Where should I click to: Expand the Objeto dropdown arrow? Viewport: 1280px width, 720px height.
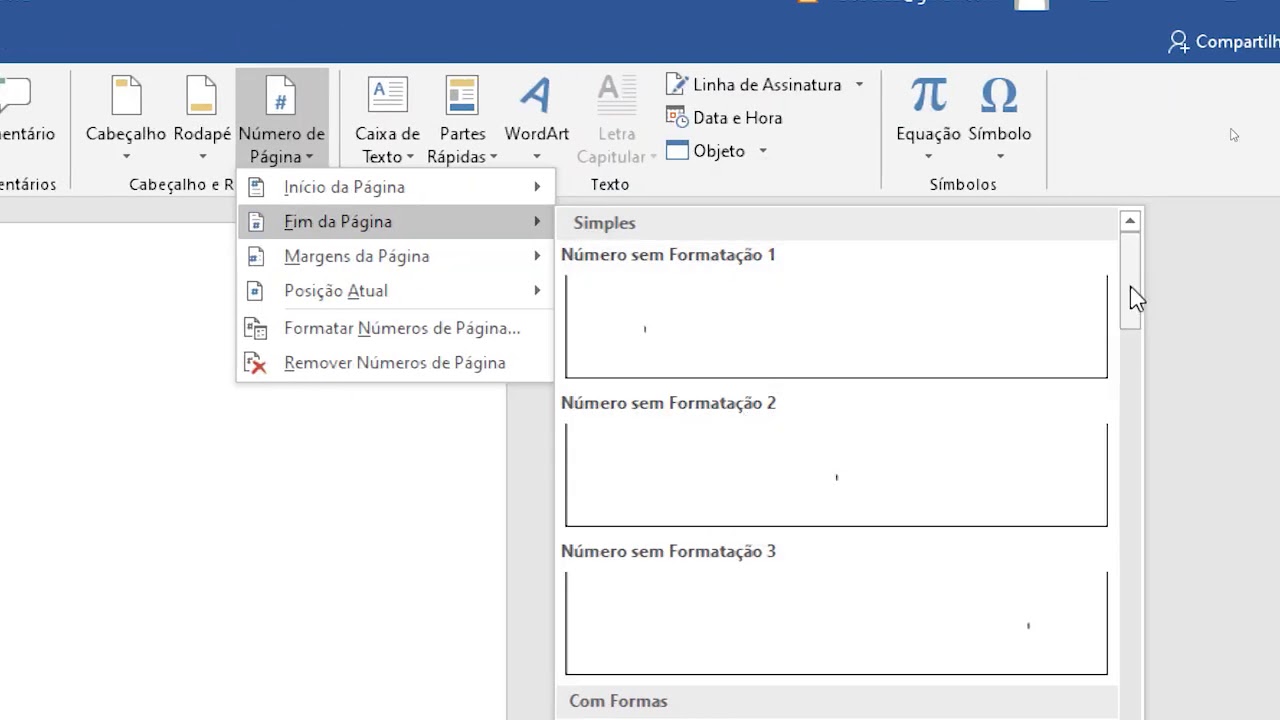762,151
